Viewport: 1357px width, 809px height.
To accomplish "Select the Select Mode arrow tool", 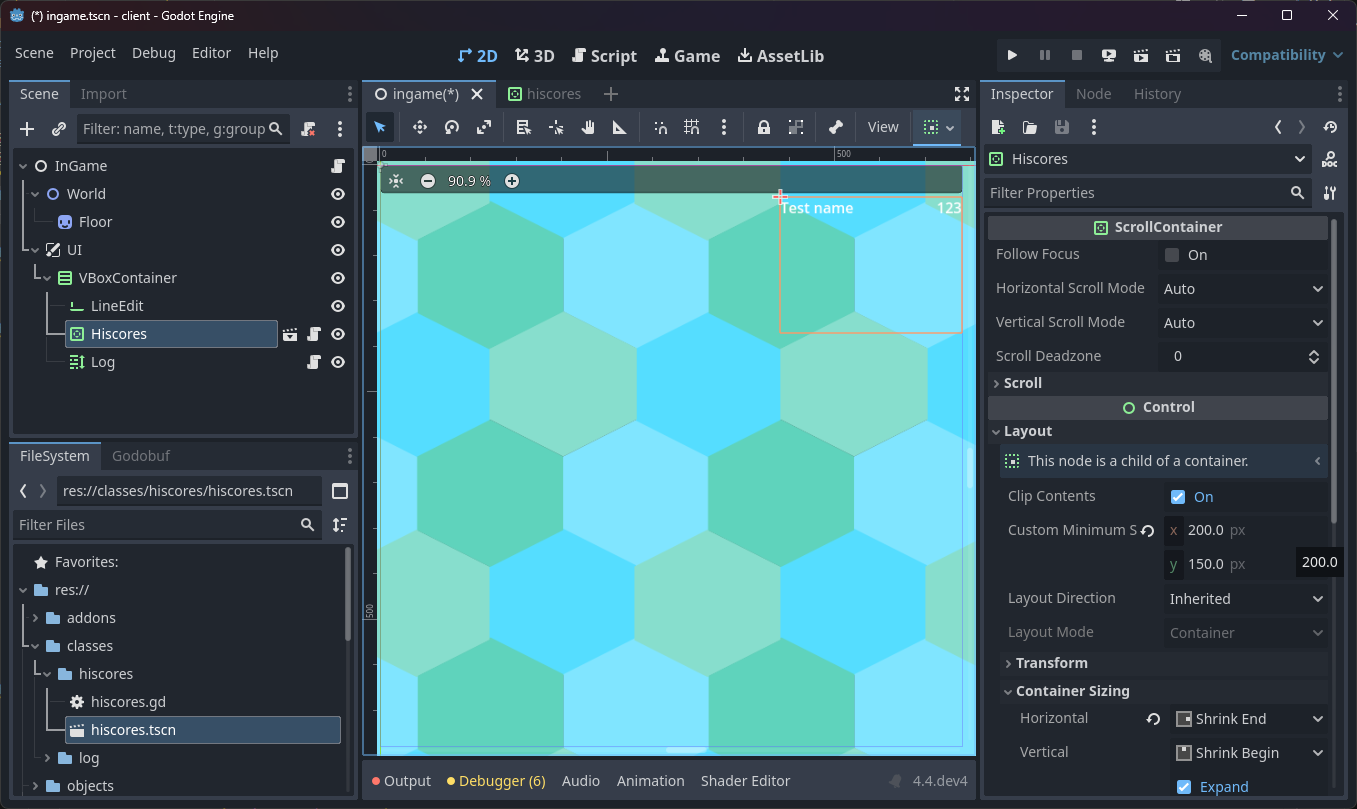I will (x=380, y=127).
